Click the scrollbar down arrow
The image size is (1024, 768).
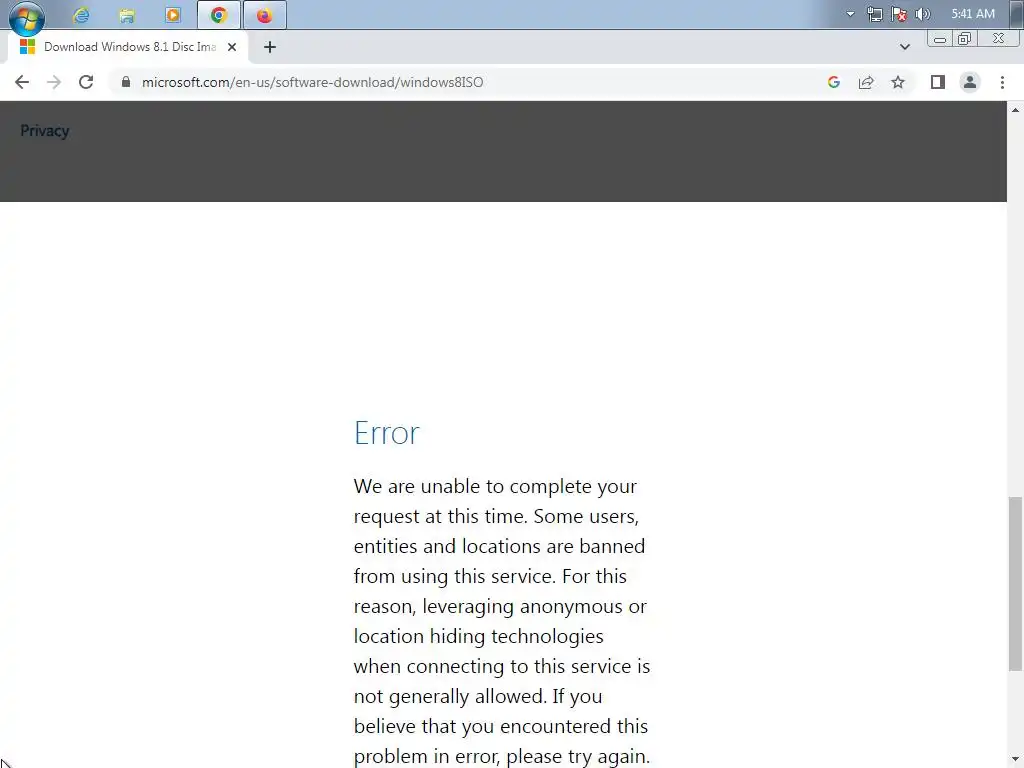pos(1015,760)
